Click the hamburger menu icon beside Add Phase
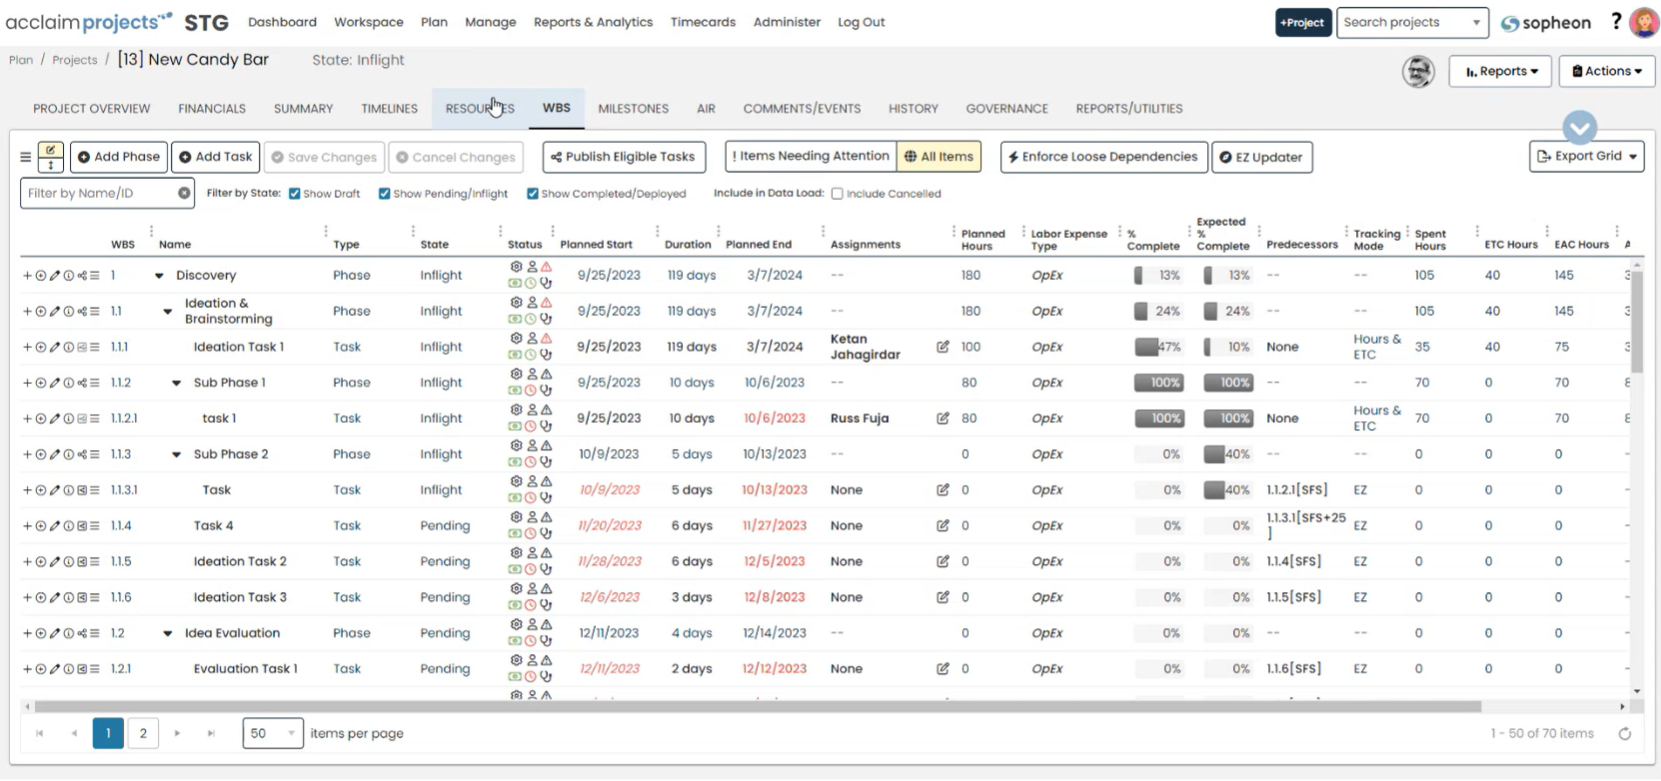 tap(25, 157)
